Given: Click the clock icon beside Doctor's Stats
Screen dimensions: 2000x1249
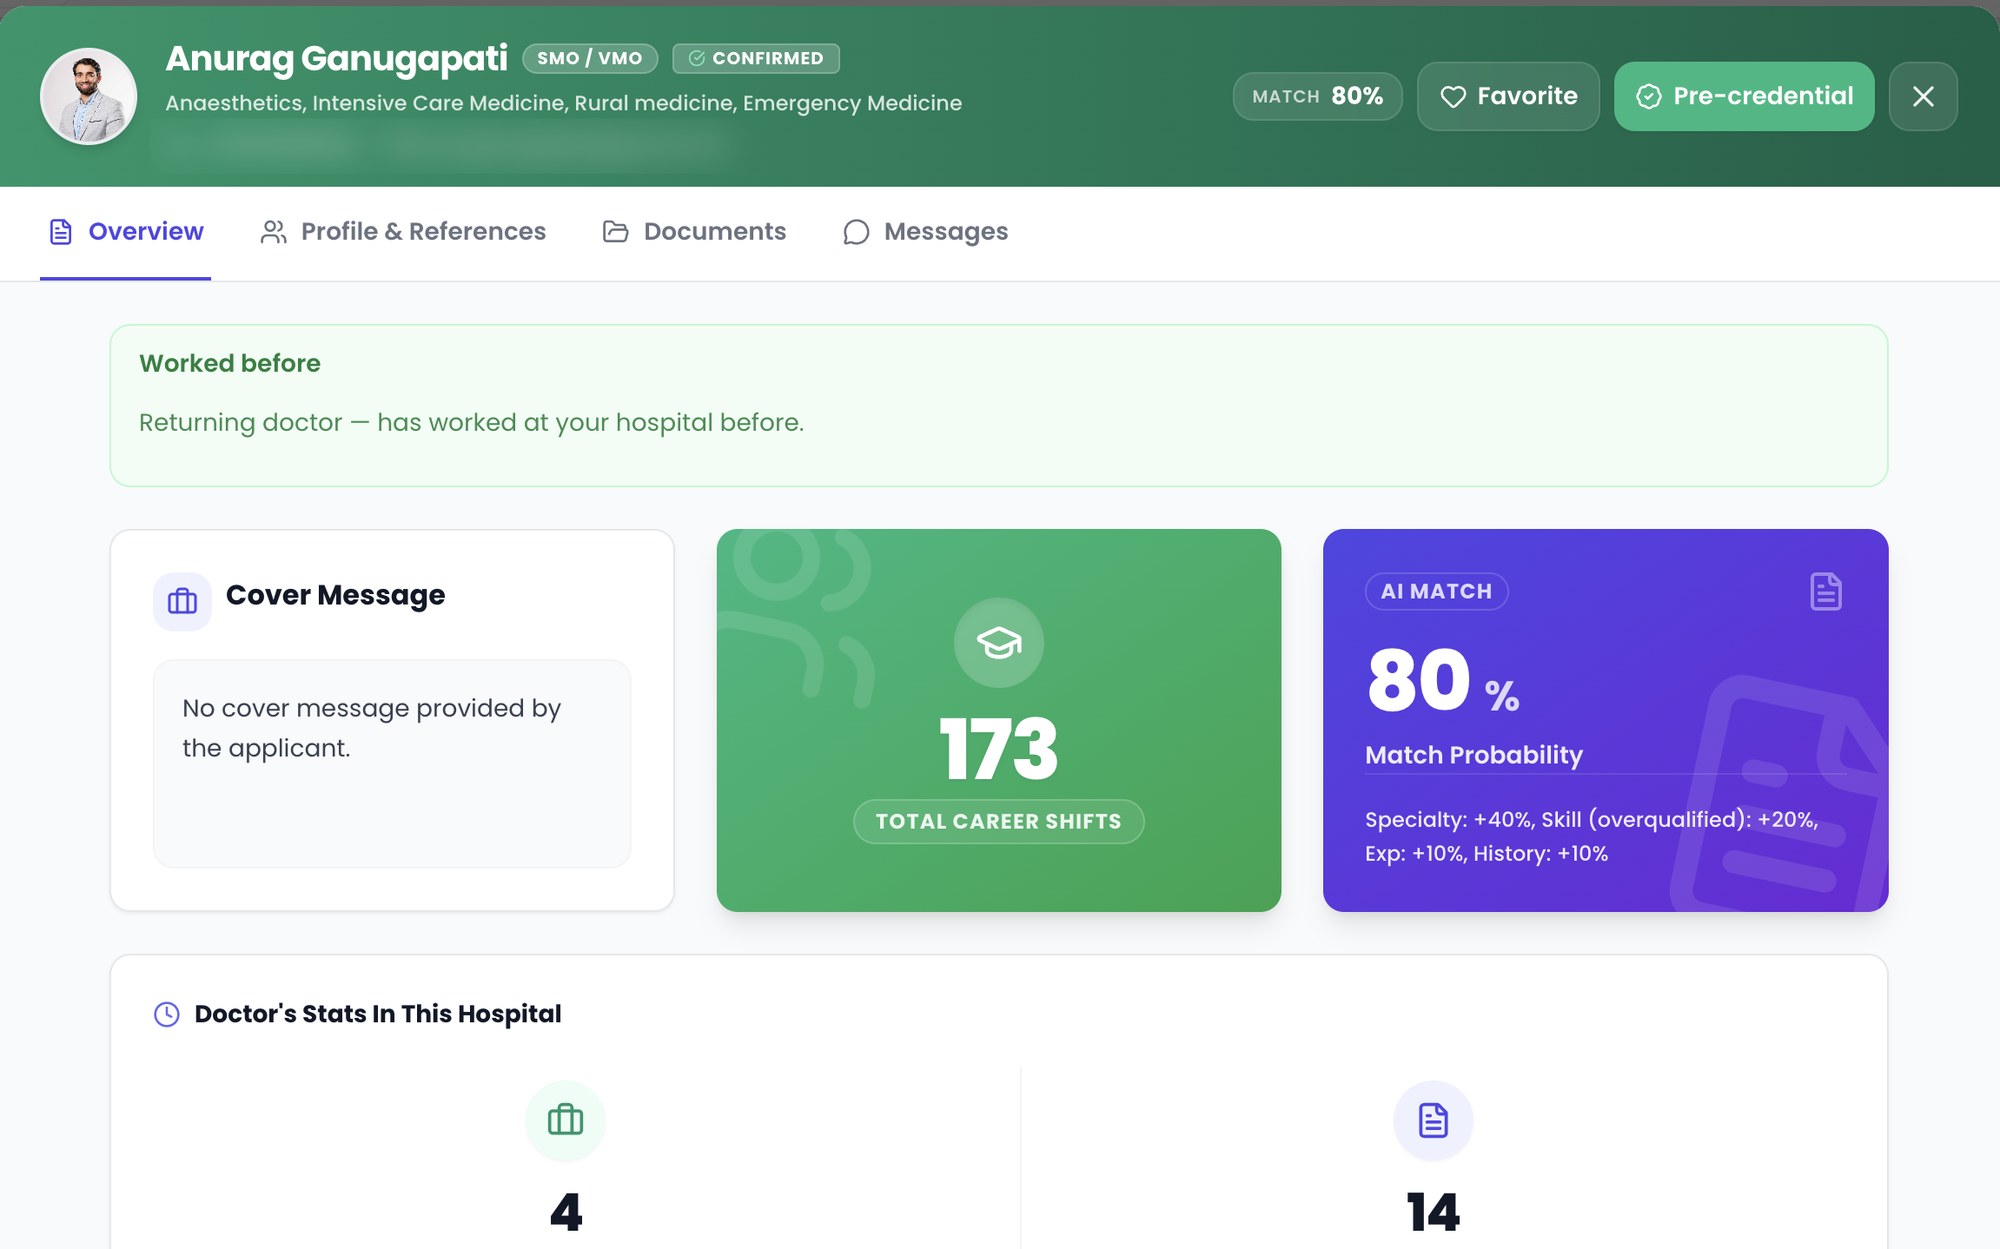Looking at the screenshot, I should (167, 1014).
